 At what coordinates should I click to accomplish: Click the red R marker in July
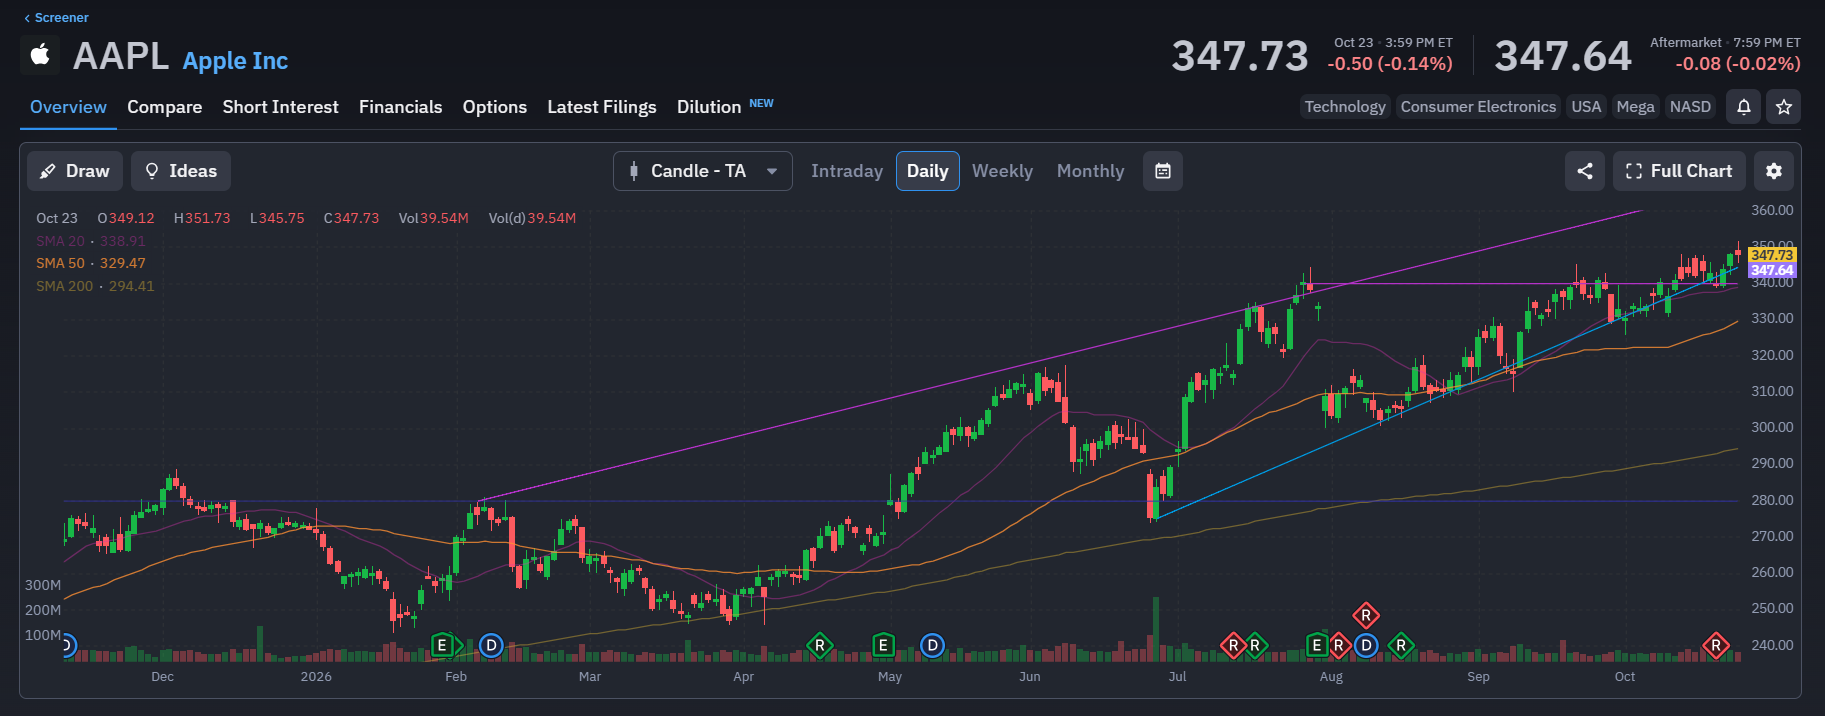[1233, 646]
